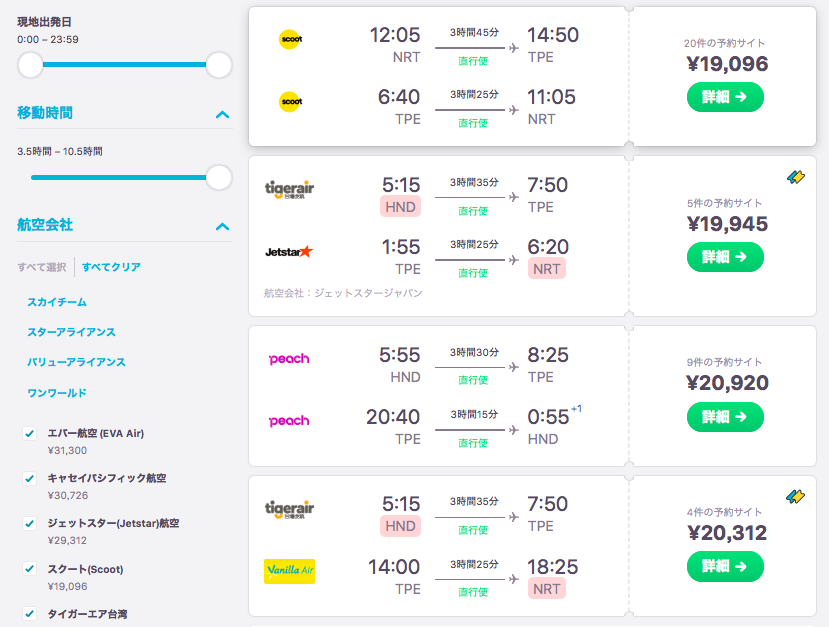The height and width of the screenshot is (627, 829).
Task: Click the Peach logo on the 5:55 flight
Action: click(289, 359)
